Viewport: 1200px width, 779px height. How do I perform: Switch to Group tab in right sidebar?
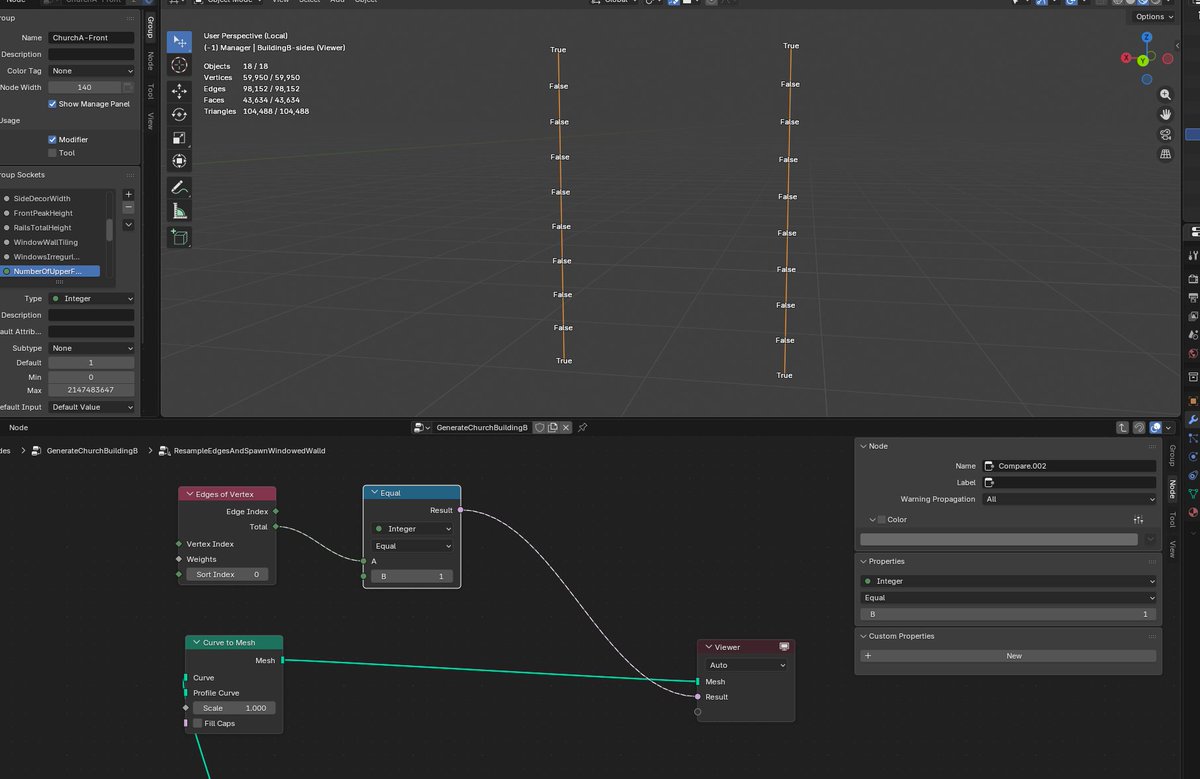(1172, 456)
